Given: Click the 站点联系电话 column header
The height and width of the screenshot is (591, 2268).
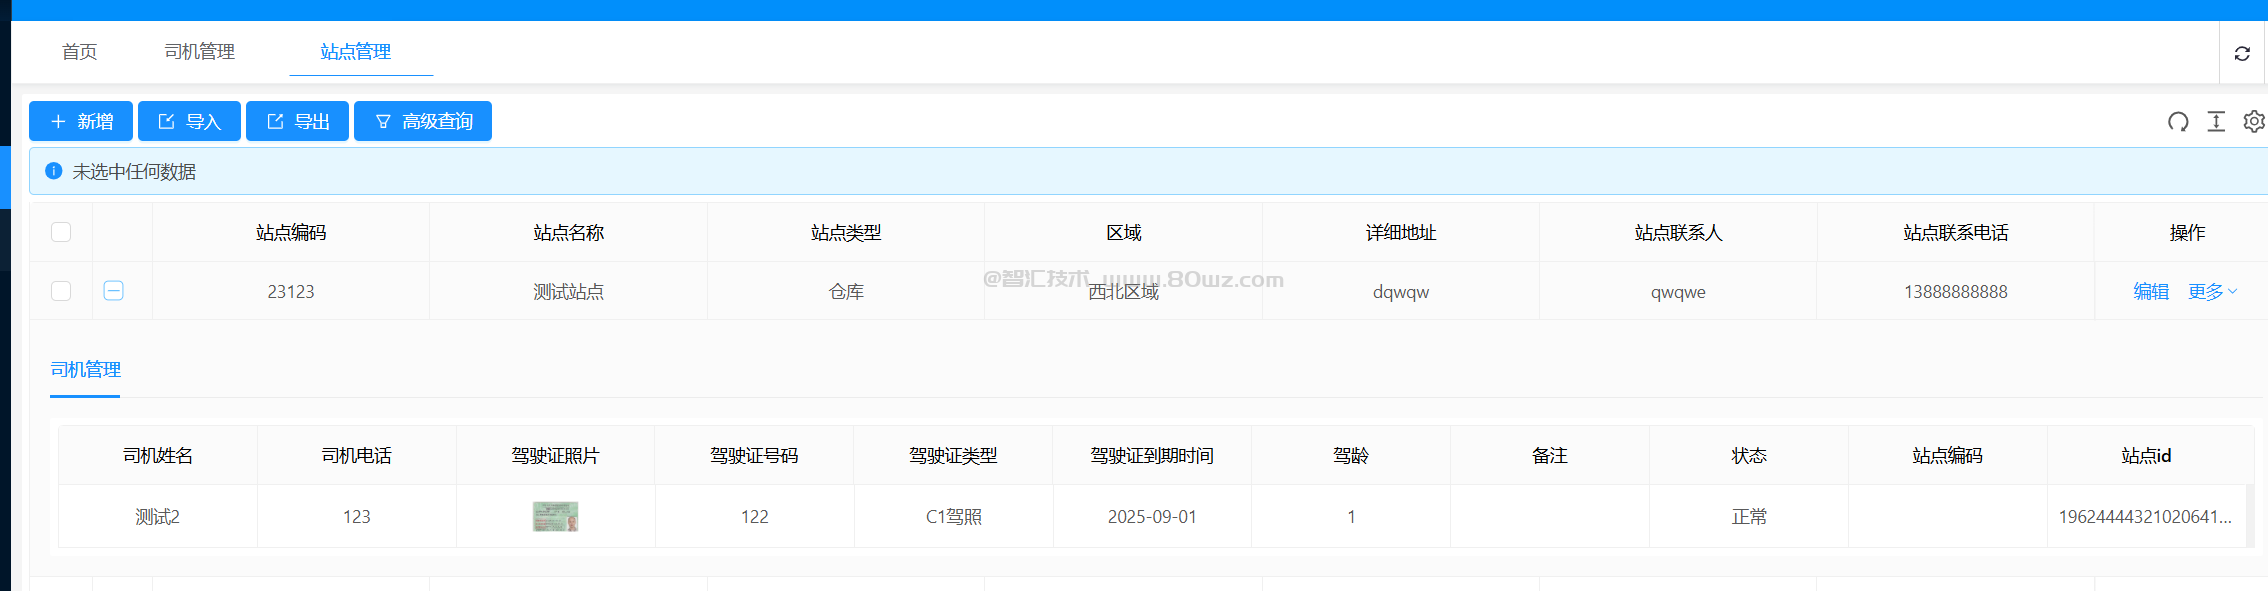Looking at the screenshot, I should 1956,233.
